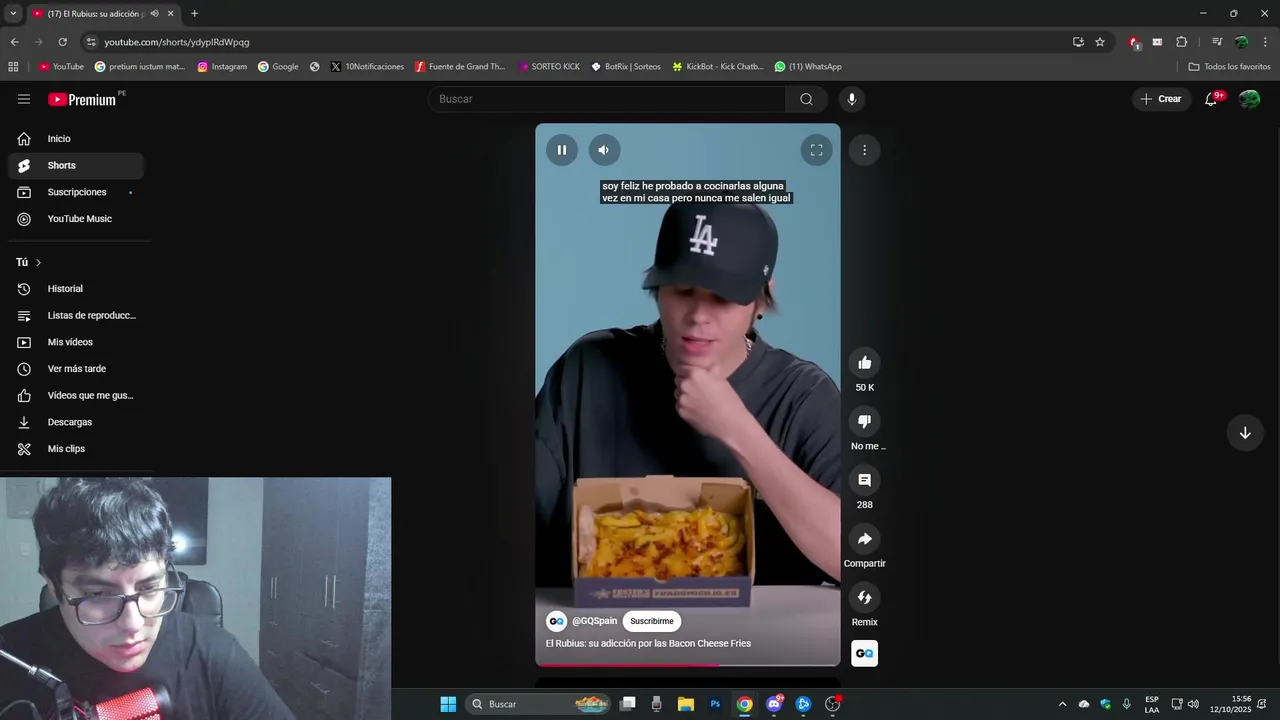Open the Chrome three-dot menu
This screenshot has height=720, width=1280.
(1266, 42)
